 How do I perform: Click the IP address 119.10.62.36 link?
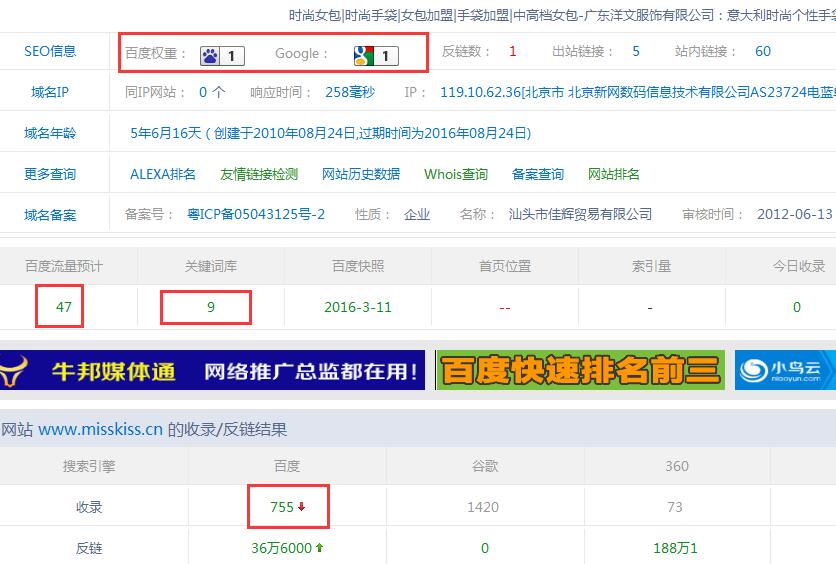pos(481,92)
